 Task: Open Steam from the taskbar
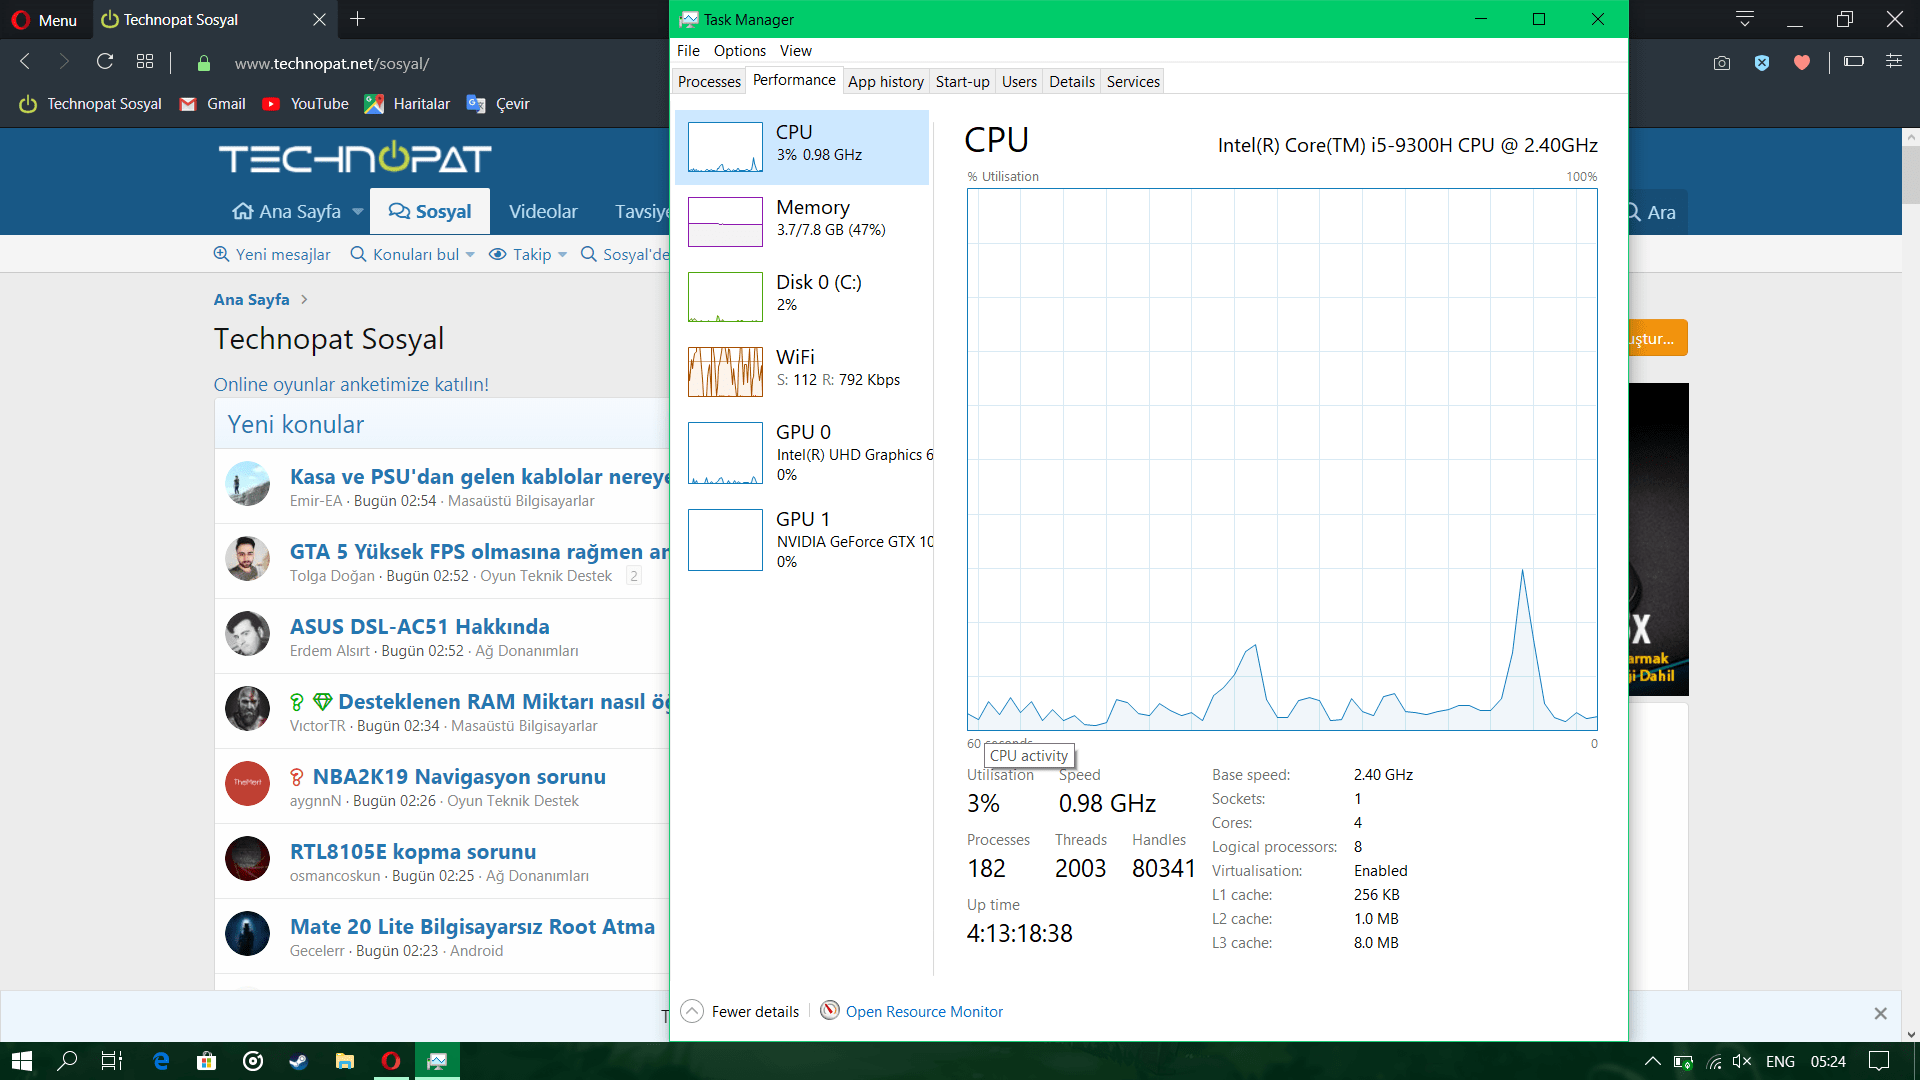coord(298,1061)
